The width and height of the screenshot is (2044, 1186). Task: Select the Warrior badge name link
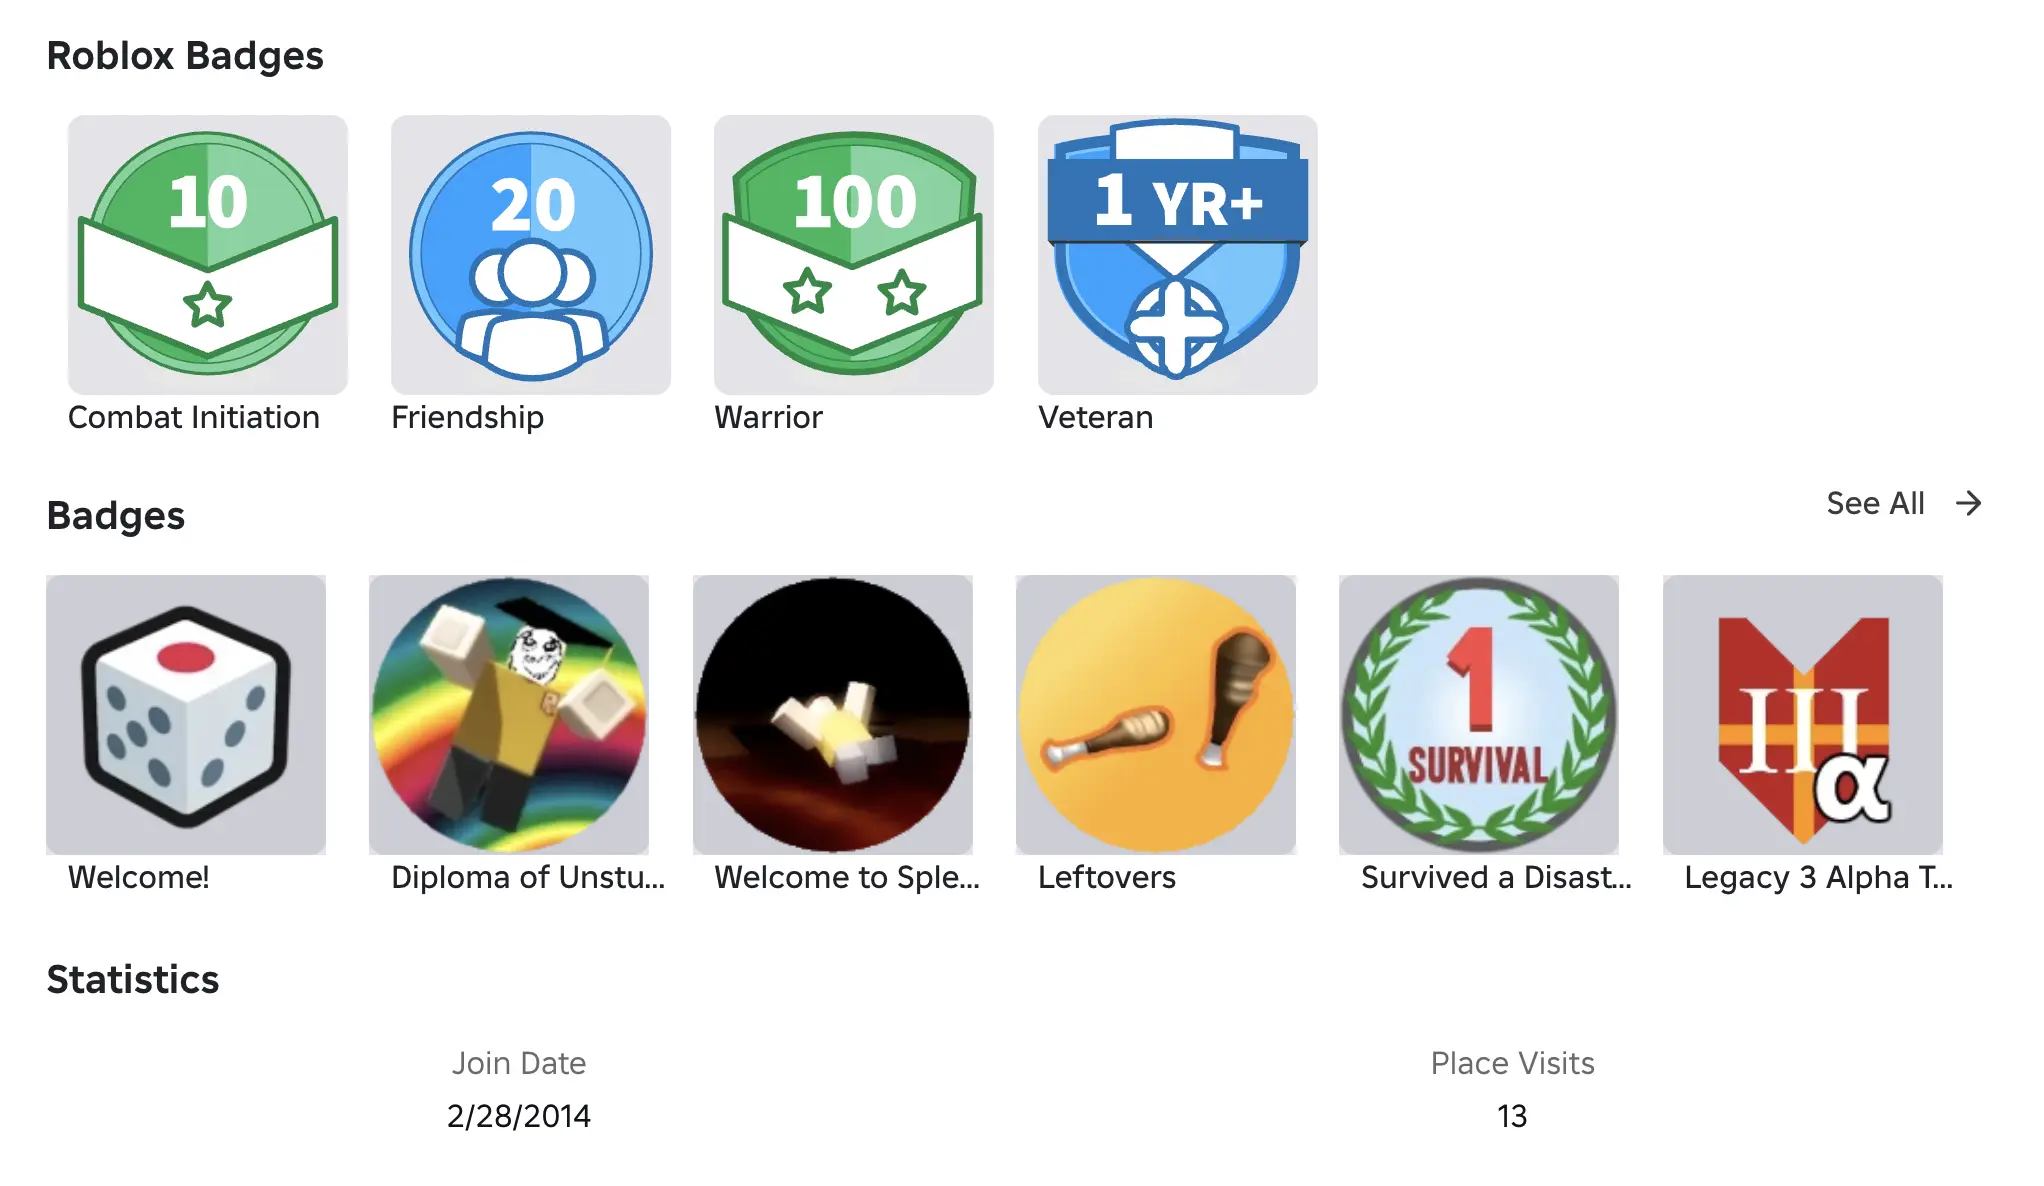click(768, 417)
